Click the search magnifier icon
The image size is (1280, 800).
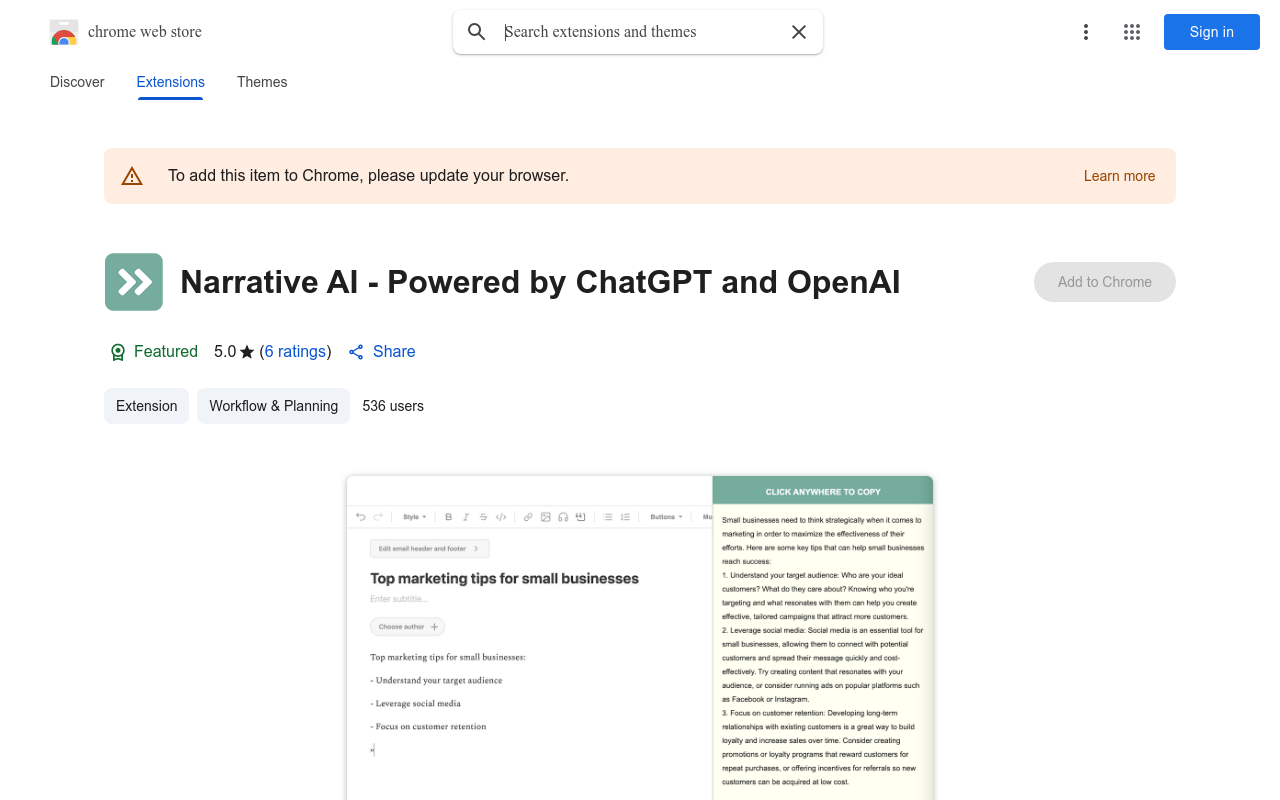click(x=477, y=32)
